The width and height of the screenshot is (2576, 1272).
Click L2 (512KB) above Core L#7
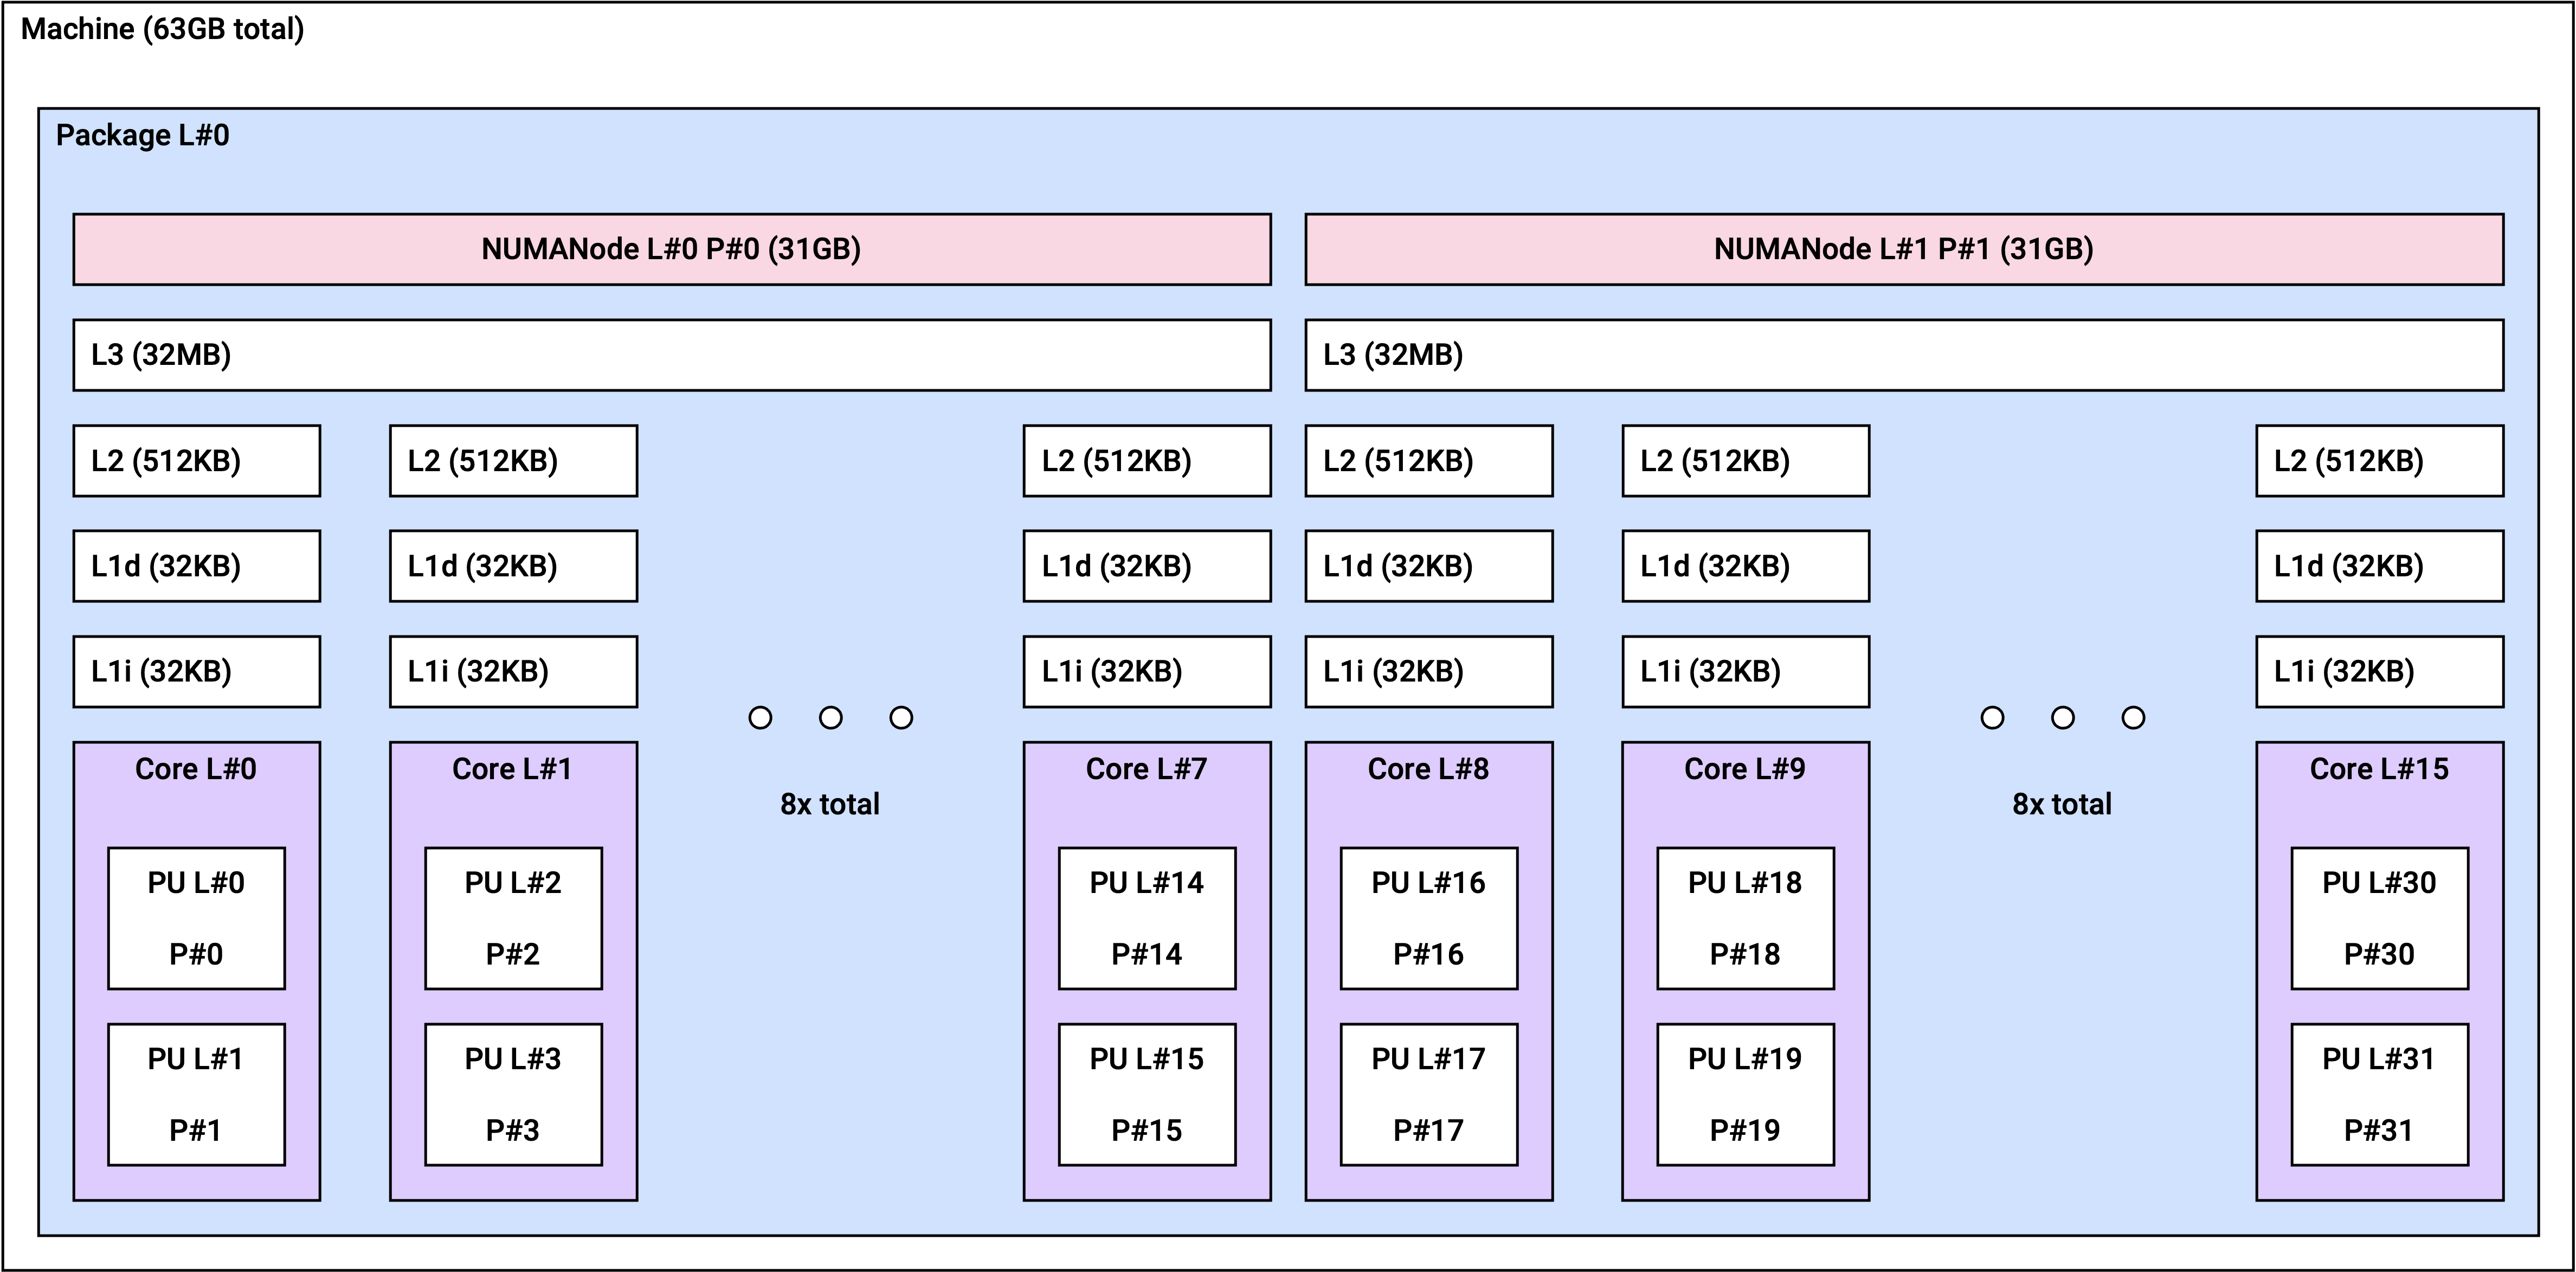(x=1147, y=461)
